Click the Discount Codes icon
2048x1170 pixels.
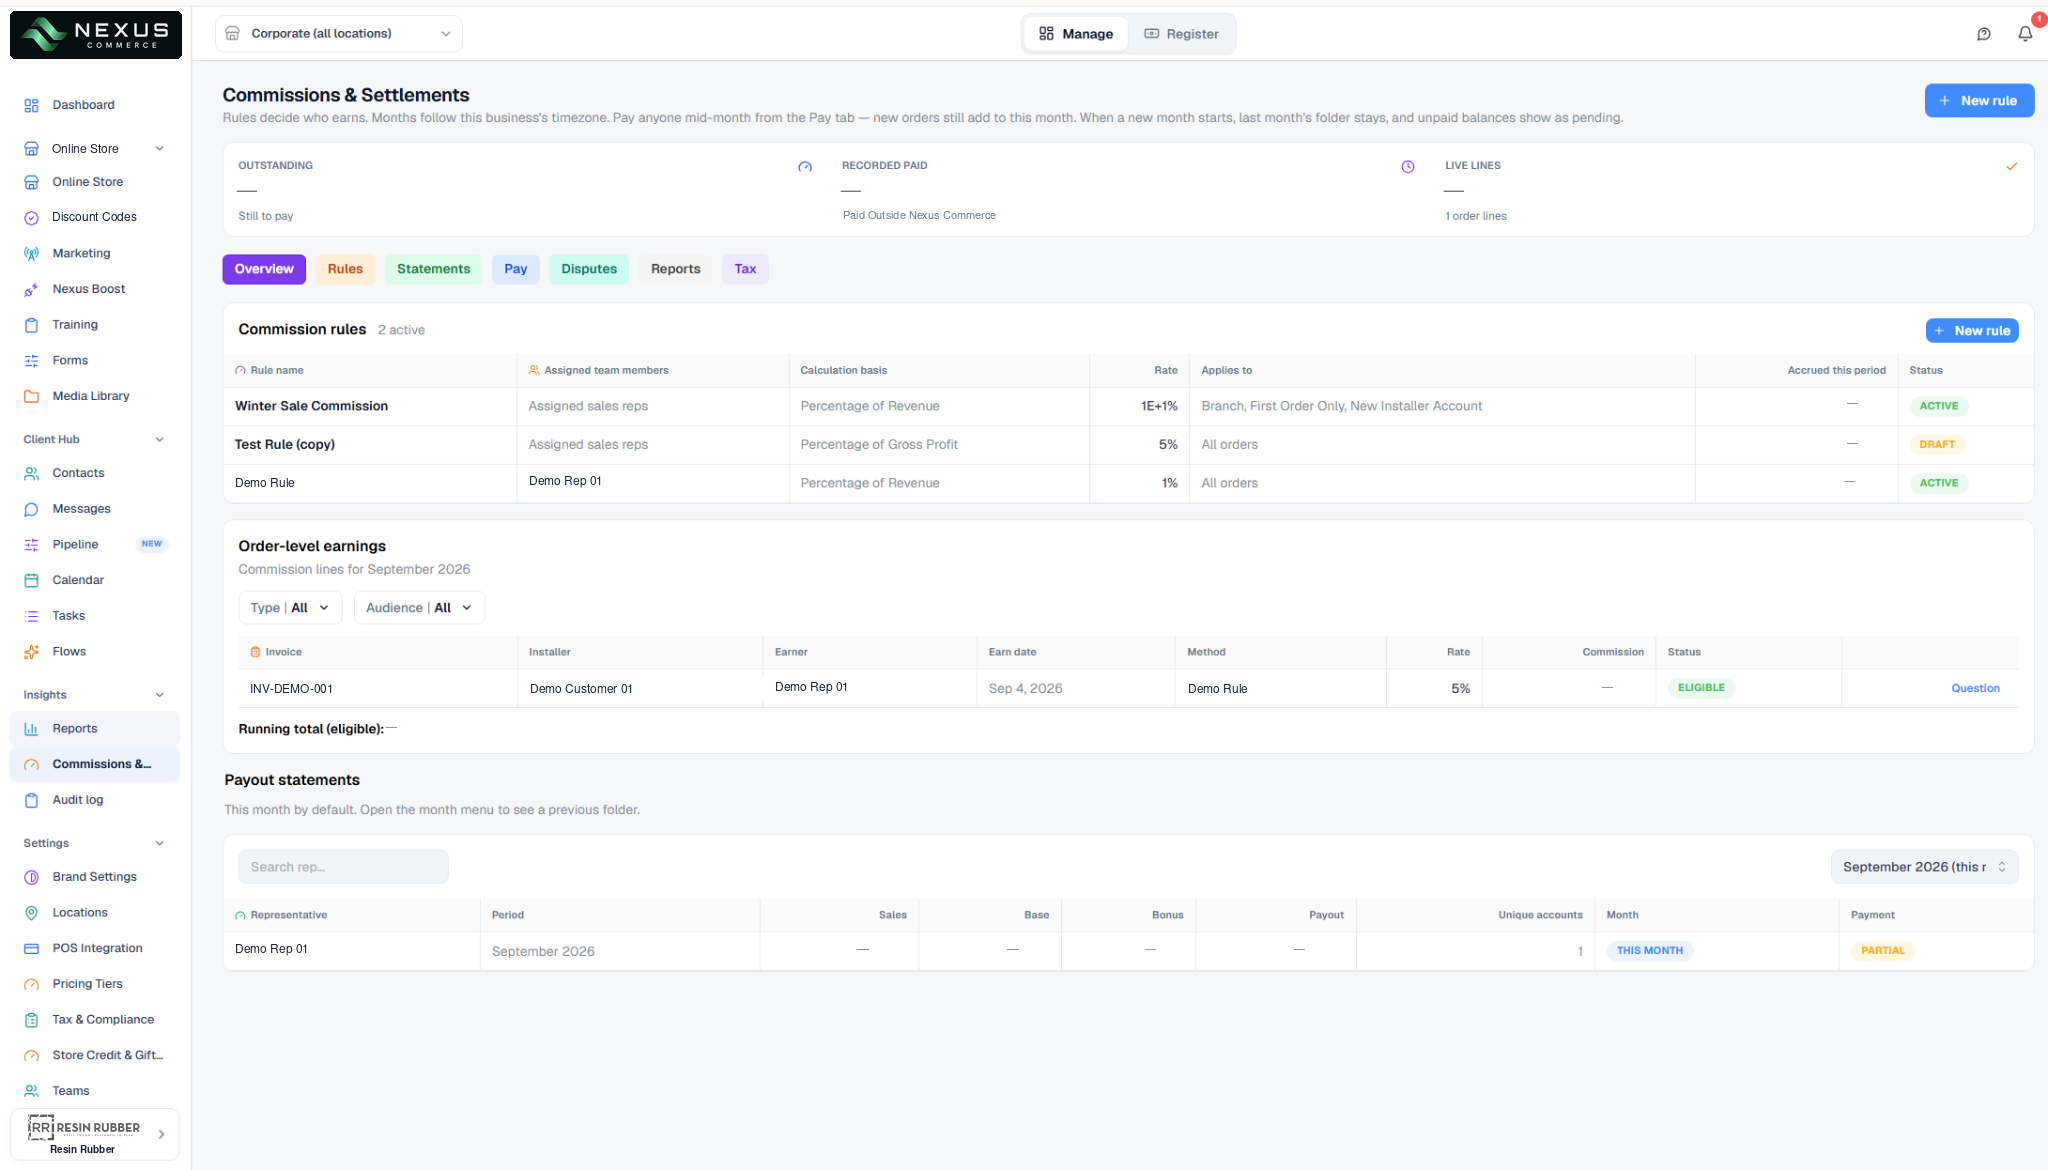(x=31, y=217)
